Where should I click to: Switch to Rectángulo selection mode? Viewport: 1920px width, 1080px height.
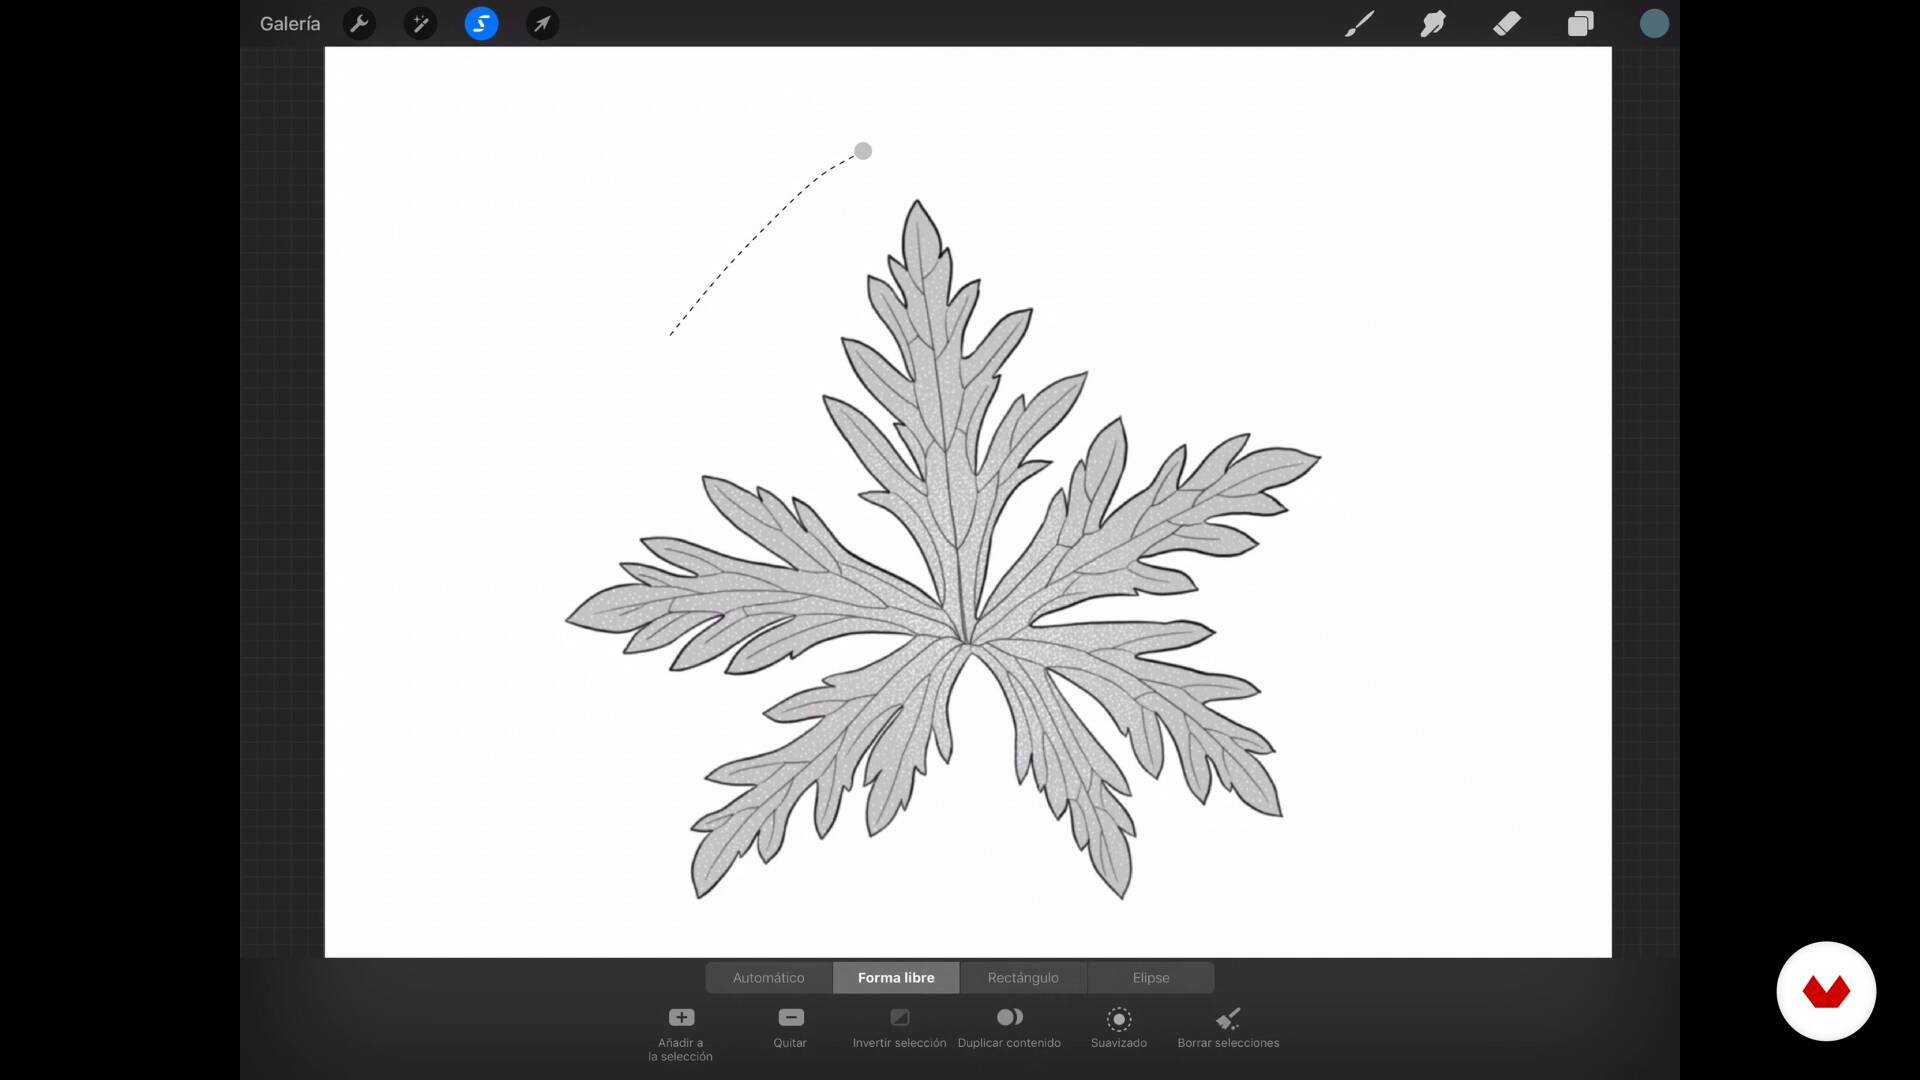pyautogui.click(x=1023, y=977)
